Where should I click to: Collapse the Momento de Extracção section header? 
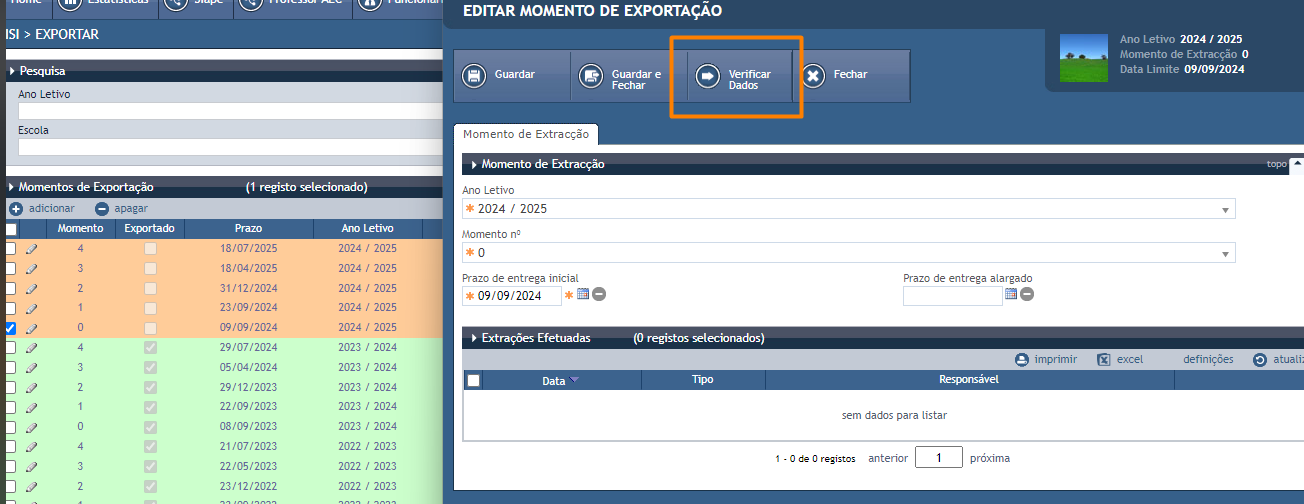tap(472, 164)
